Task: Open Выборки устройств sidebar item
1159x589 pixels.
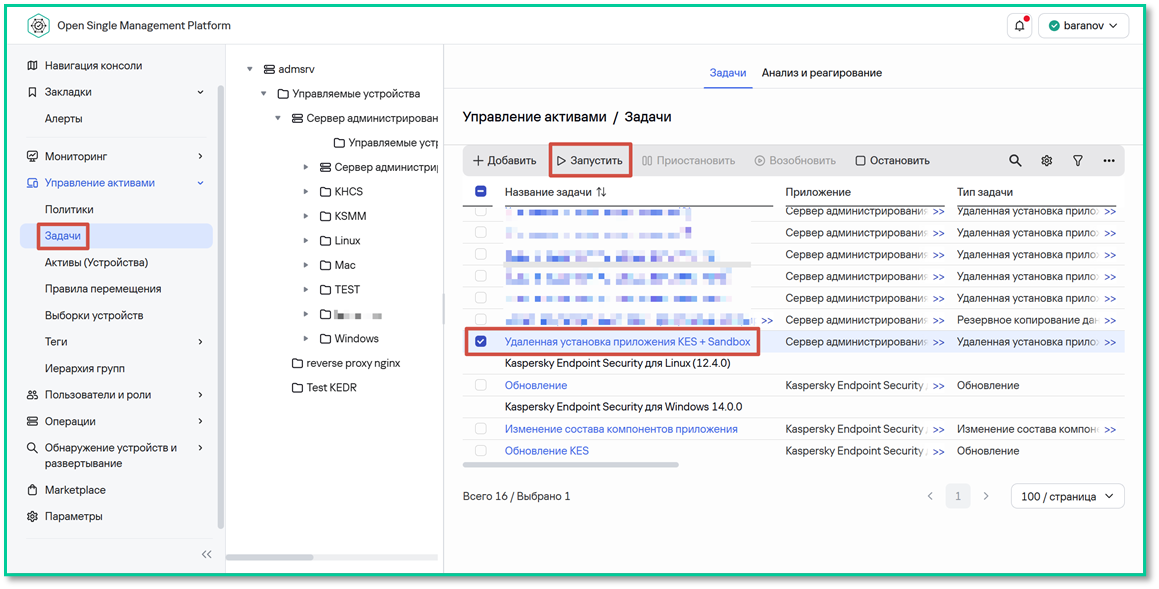Action: tap(94, 316)
